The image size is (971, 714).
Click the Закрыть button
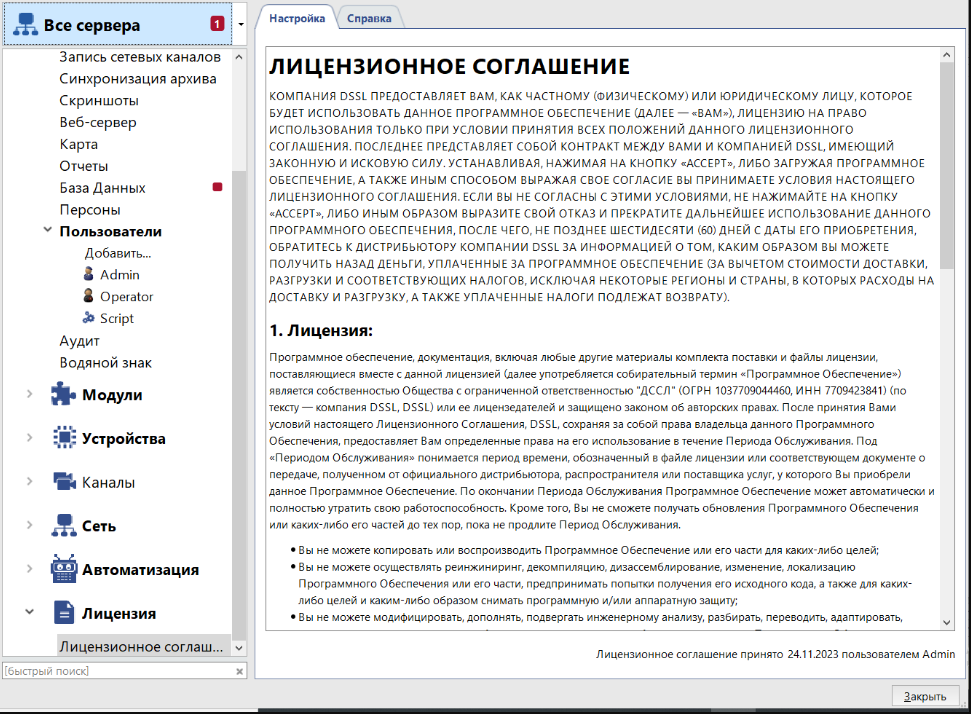[925, 696]
